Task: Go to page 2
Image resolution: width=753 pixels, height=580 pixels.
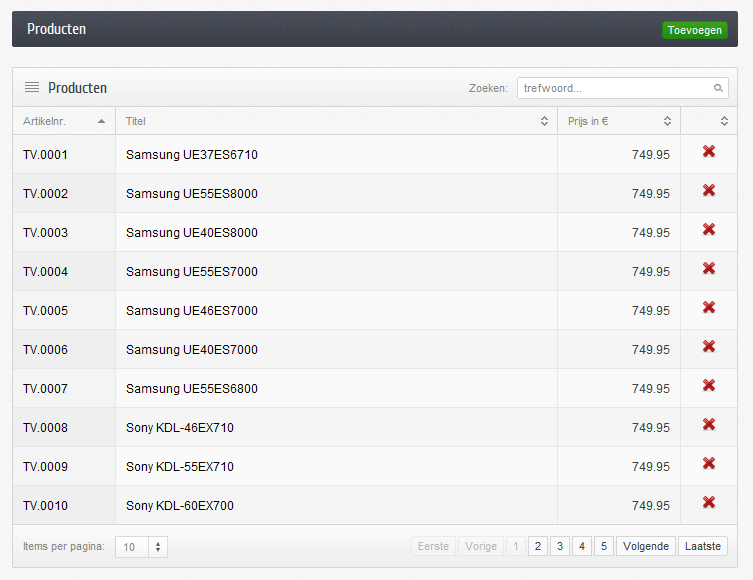Action: tap(538, 546)
